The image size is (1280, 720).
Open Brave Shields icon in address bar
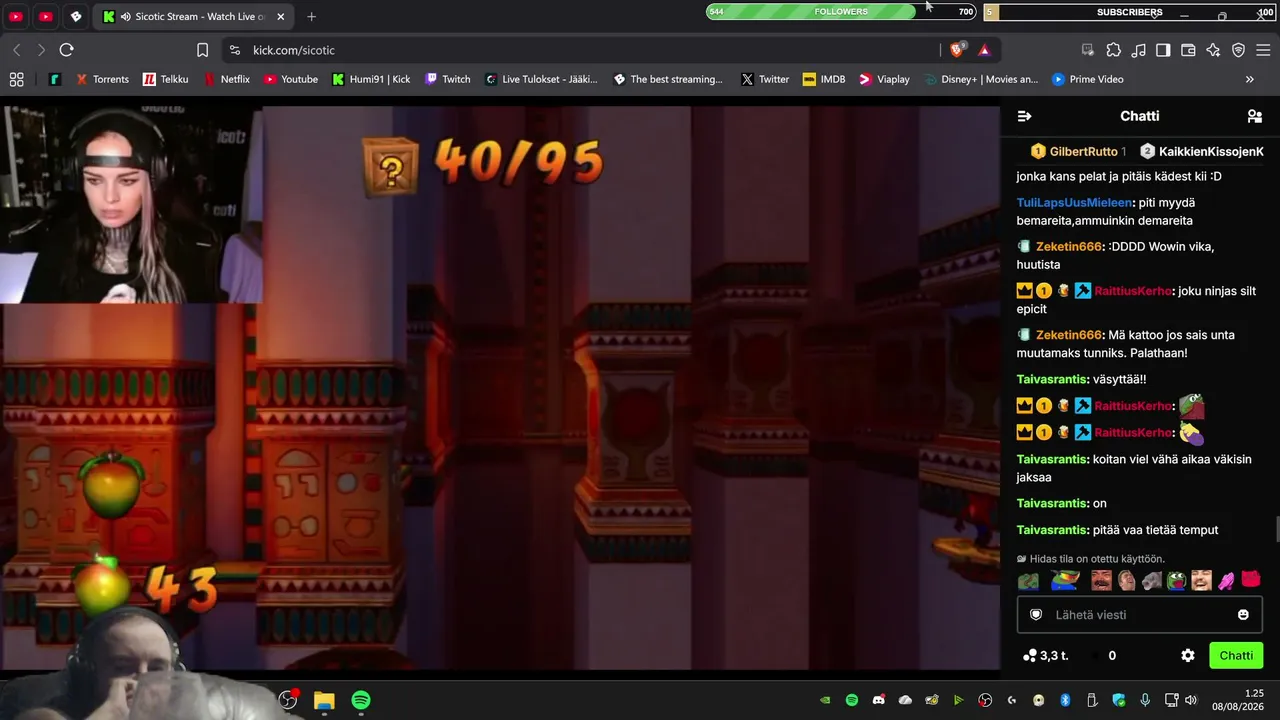point(957,50)
